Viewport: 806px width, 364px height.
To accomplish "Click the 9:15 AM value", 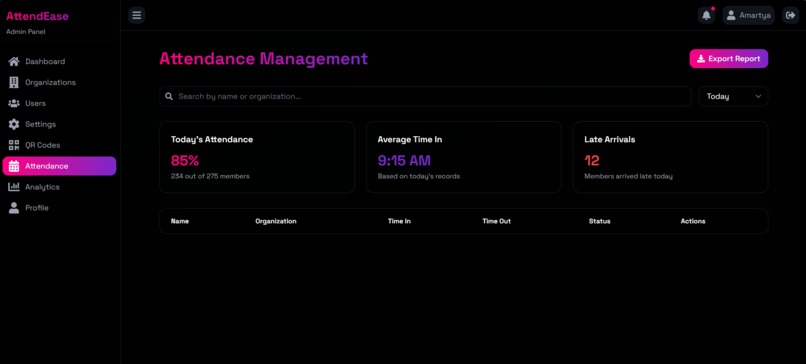I will 404,160.
